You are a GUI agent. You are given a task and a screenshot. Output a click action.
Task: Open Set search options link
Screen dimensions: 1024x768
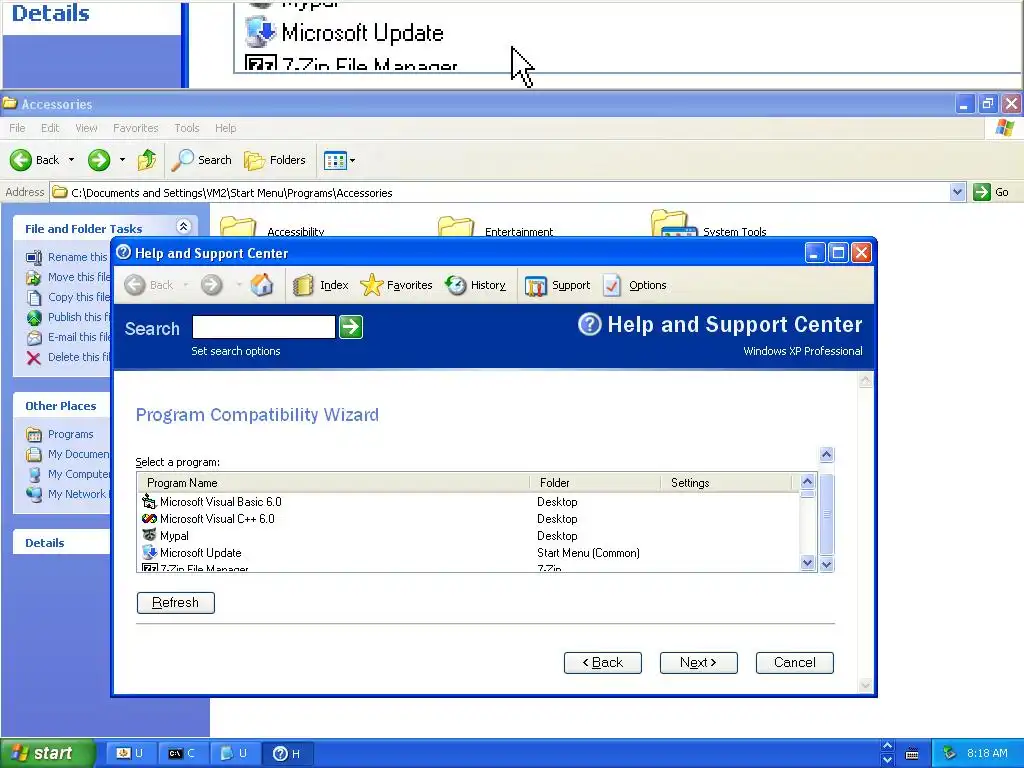click(236, 351)
